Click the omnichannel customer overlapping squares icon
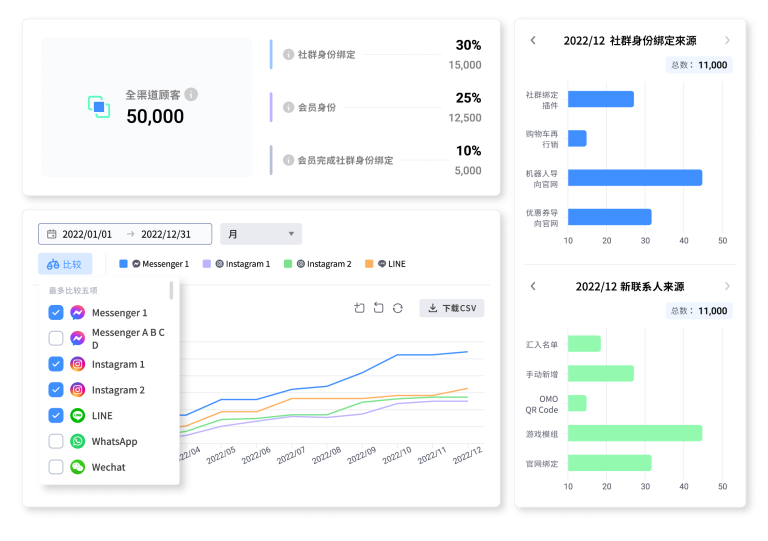The image size is (768, 541). pyautogui.click(x=99, y=107)
